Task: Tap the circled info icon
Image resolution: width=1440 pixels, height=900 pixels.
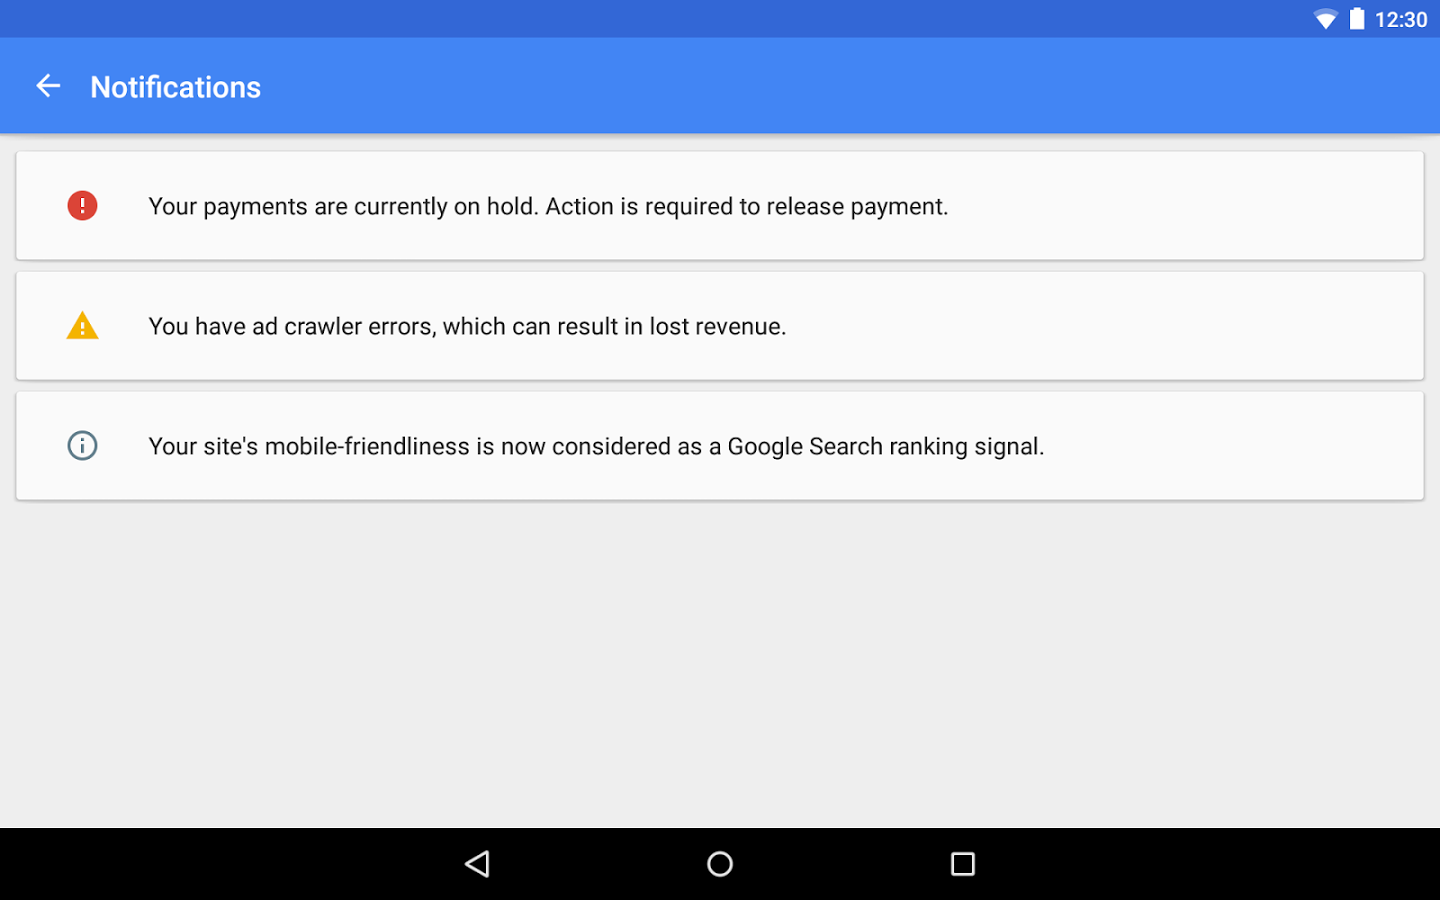Action: [x=82, y=446]
